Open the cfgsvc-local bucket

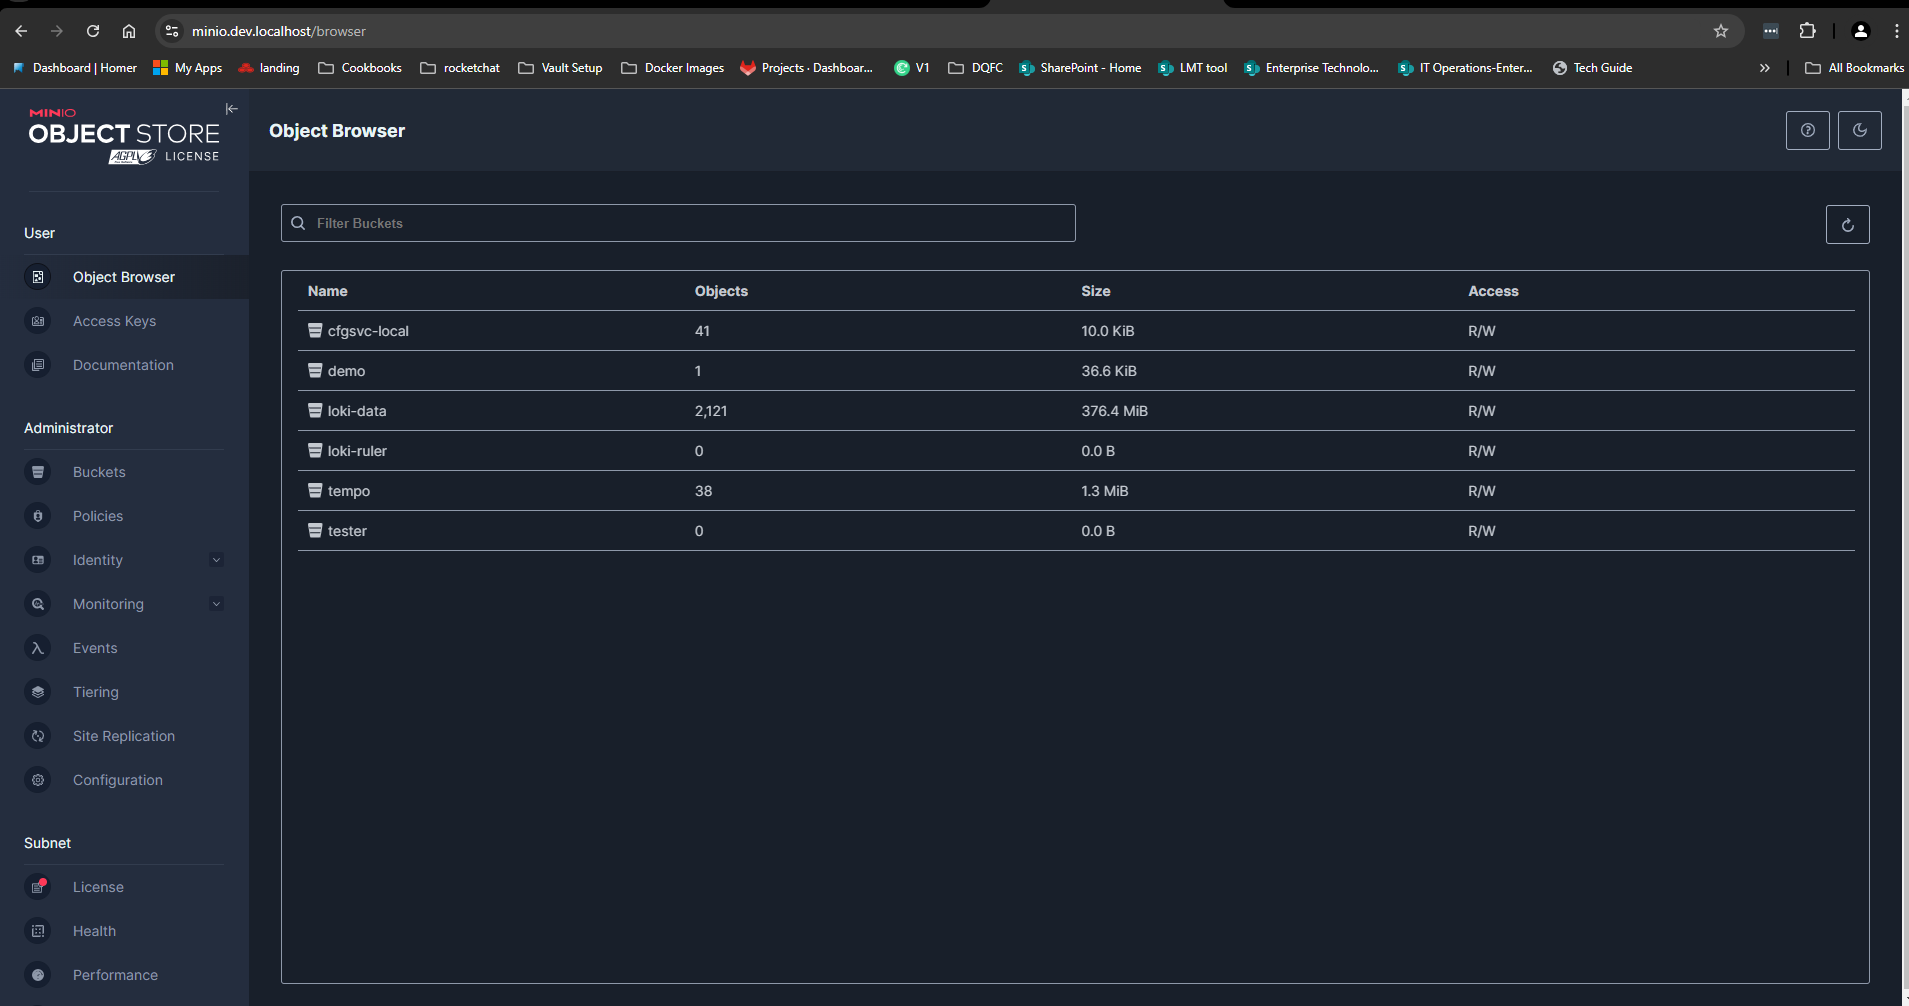coord(368,331)
